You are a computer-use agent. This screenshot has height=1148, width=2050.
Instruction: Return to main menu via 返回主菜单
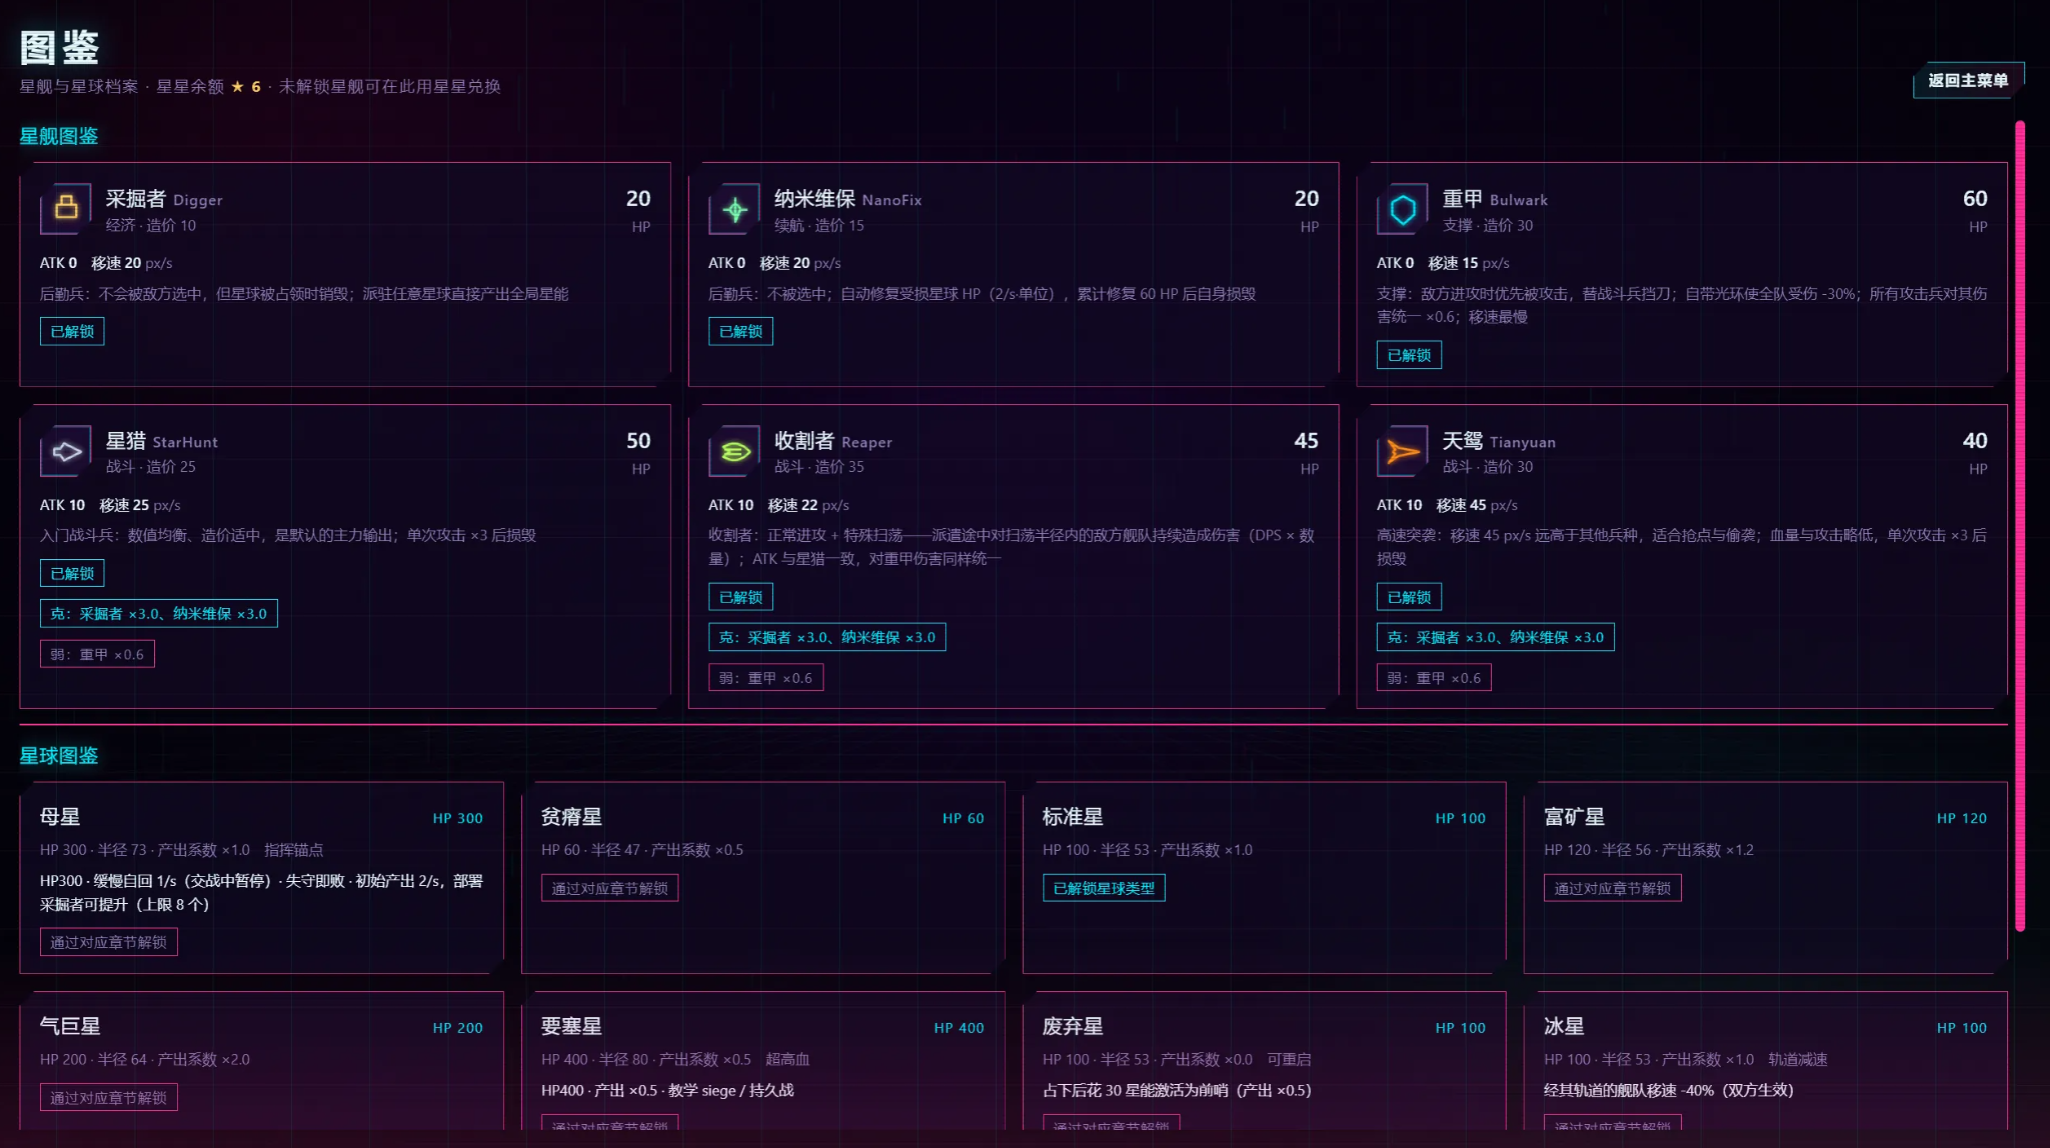point(1968,80)
